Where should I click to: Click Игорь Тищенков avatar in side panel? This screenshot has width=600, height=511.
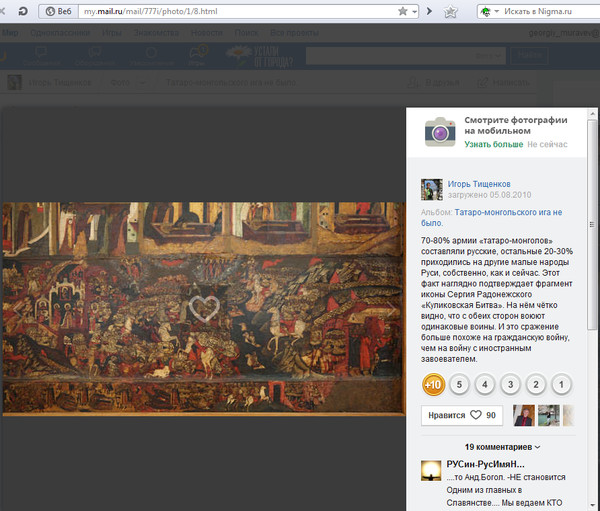pos(432,189)
